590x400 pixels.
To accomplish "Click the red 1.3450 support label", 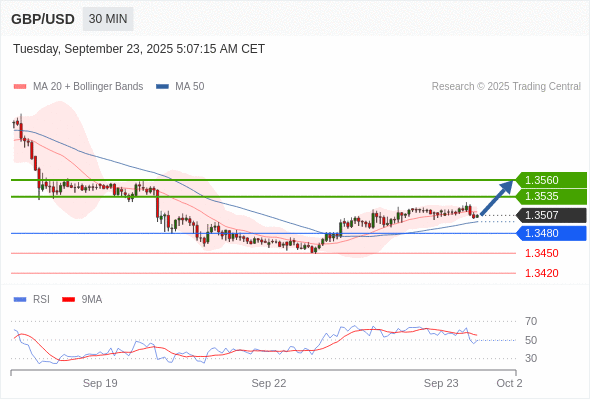I will click(541, 253).
